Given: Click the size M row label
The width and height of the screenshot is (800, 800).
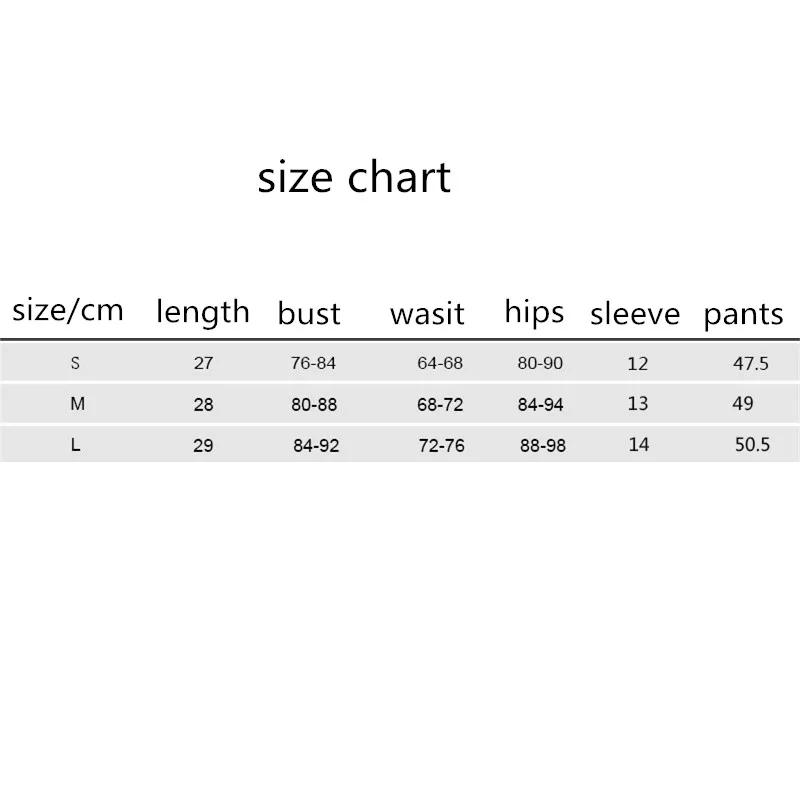Looking at the screenshot, I should (77, 405).
